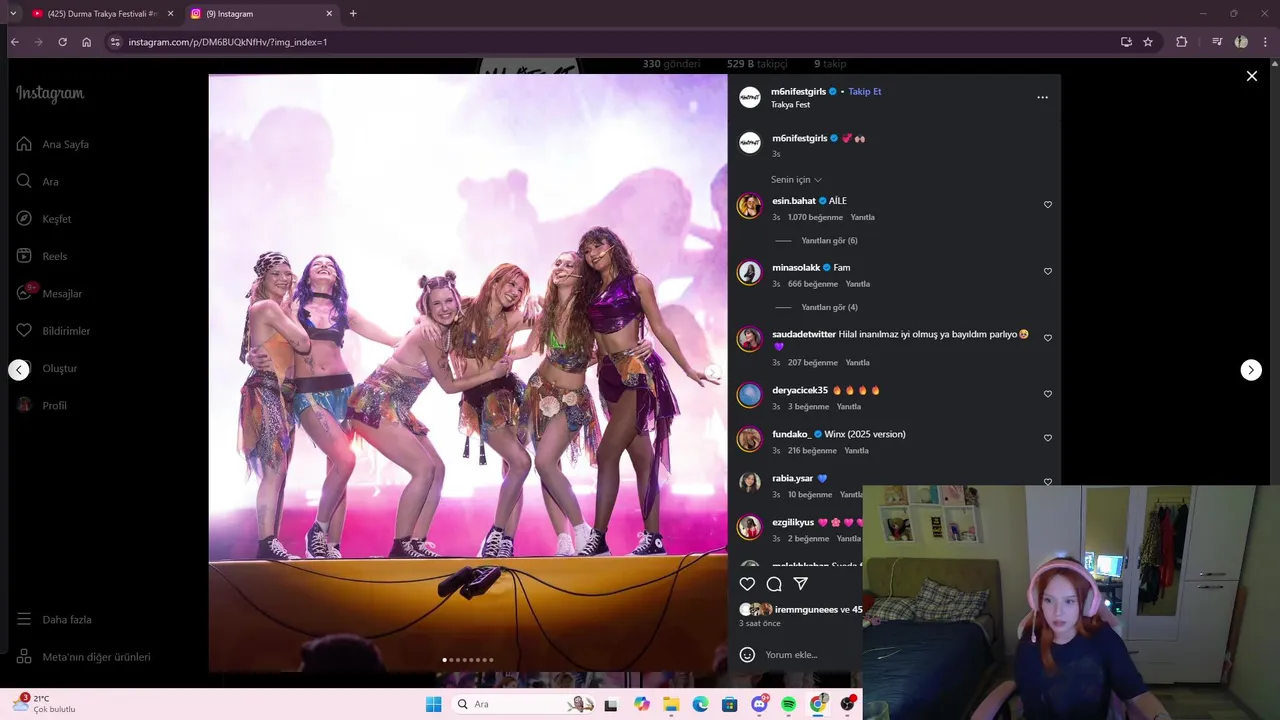Click the taskbar Ara search box
Screen dimensions: 1280x720
pyautogui.click(x=521, y=705)
